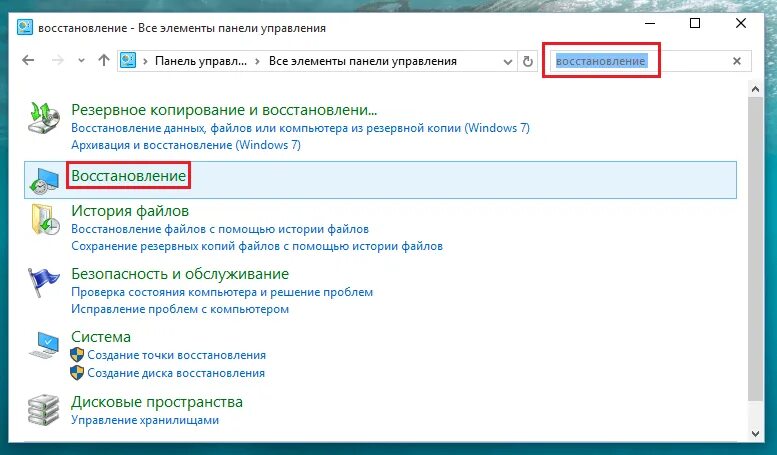777x455 pixels.
Task: Expand the address bar history dropdown
Action: 507,61
